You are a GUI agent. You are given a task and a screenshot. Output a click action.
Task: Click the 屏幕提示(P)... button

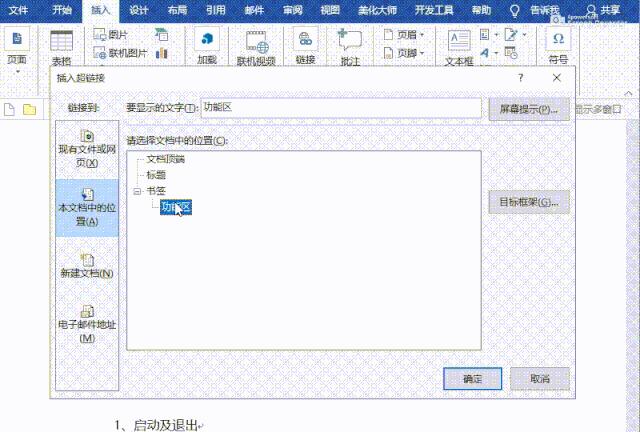[x=529, y=109]
